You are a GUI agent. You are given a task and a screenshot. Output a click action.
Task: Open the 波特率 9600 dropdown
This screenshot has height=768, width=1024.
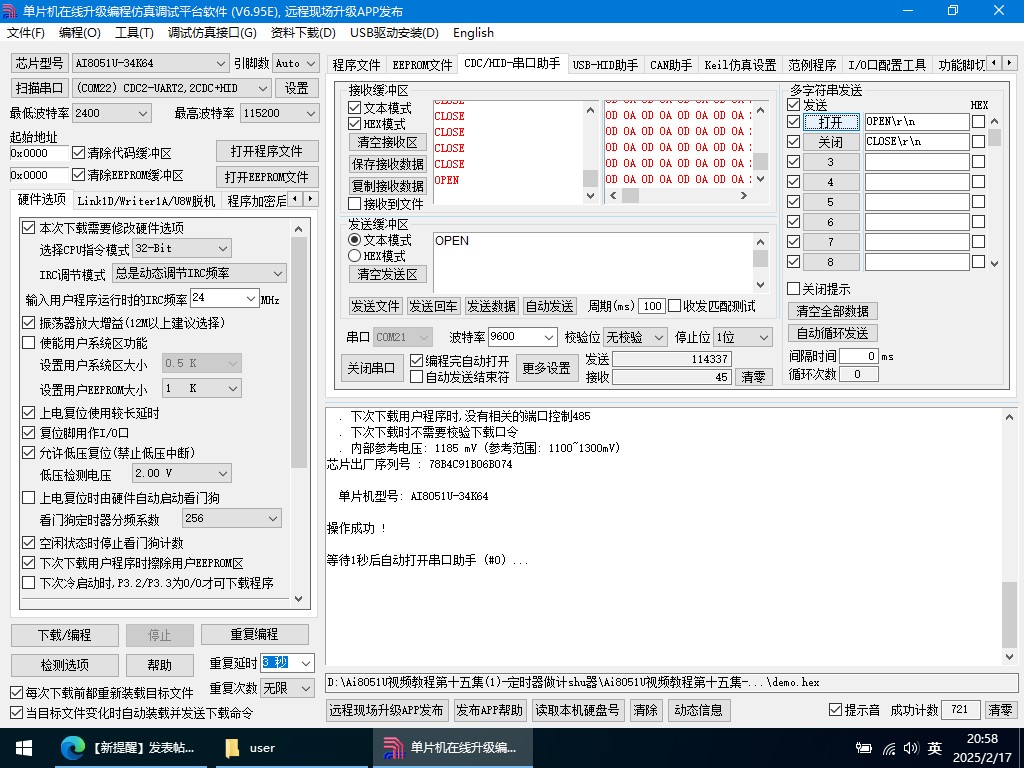coord(549,337)
